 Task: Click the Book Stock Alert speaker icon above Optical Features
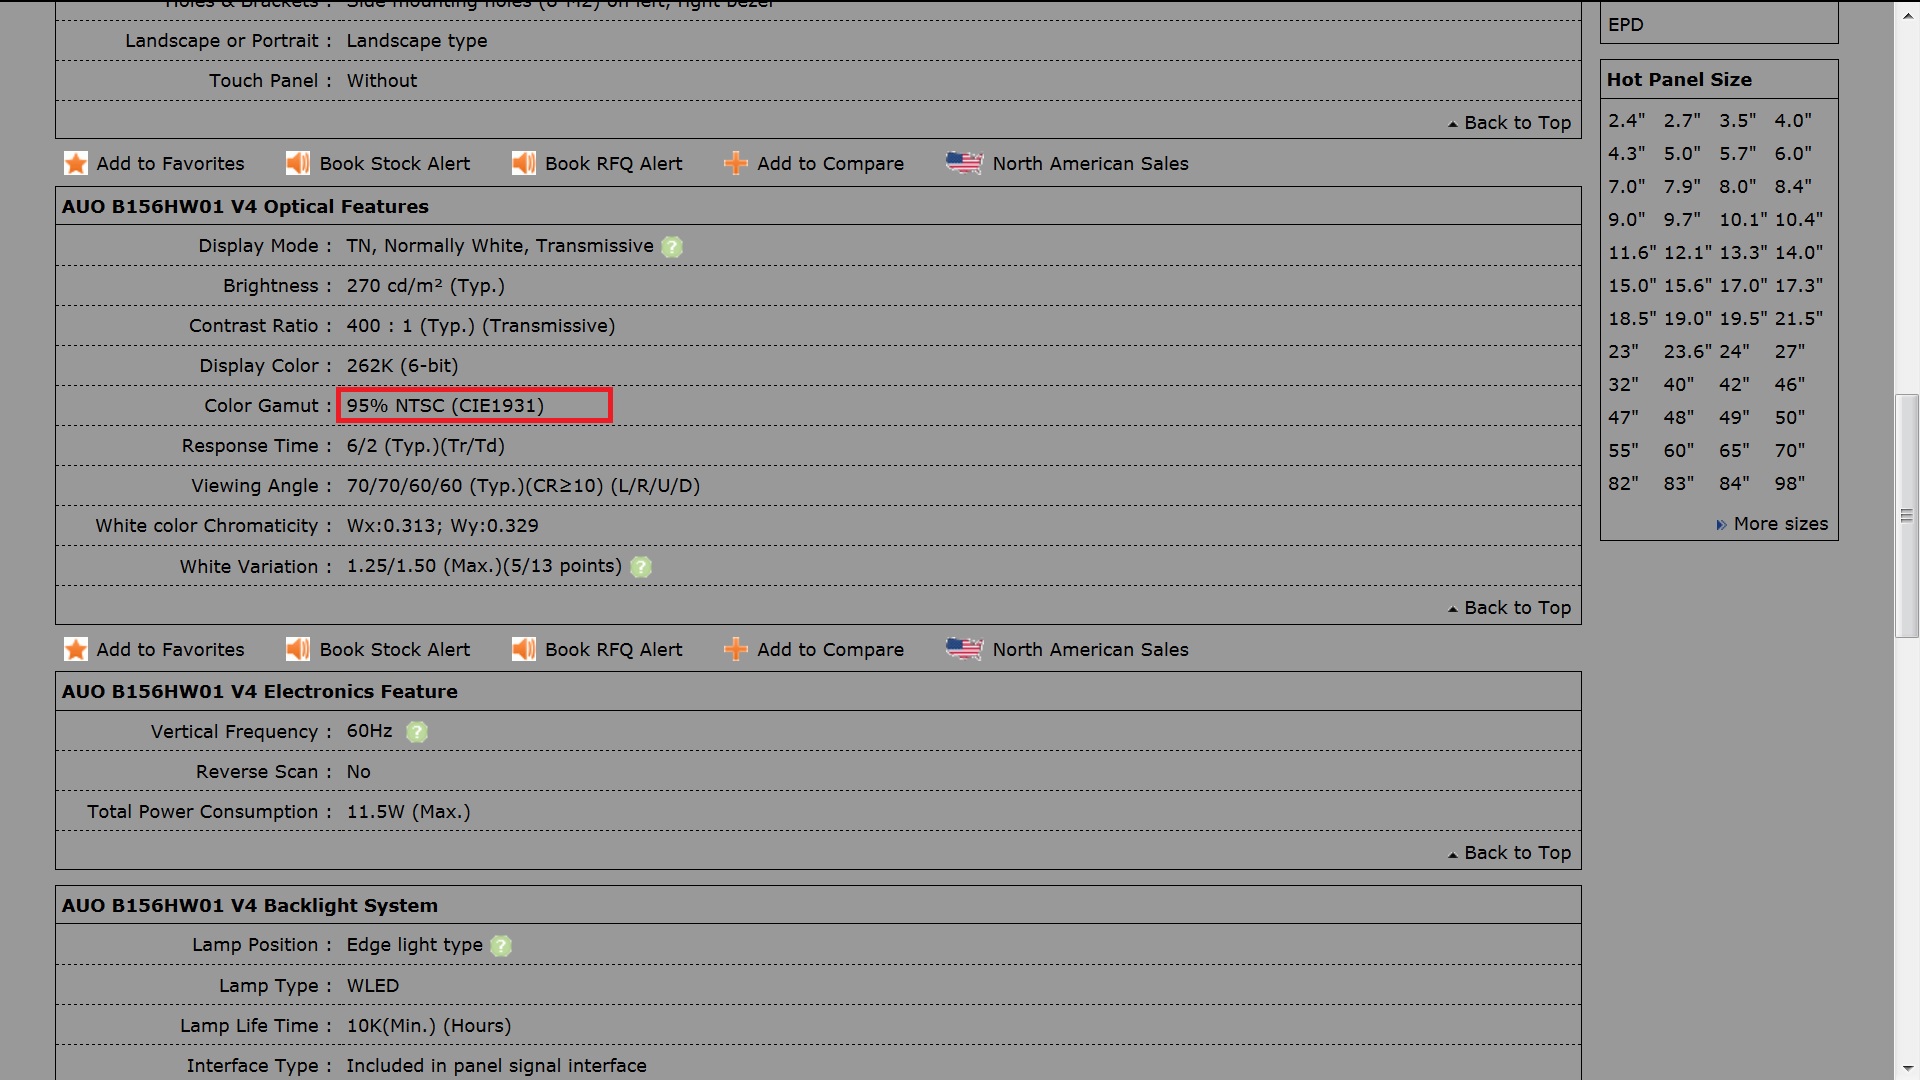pos(298,163)
